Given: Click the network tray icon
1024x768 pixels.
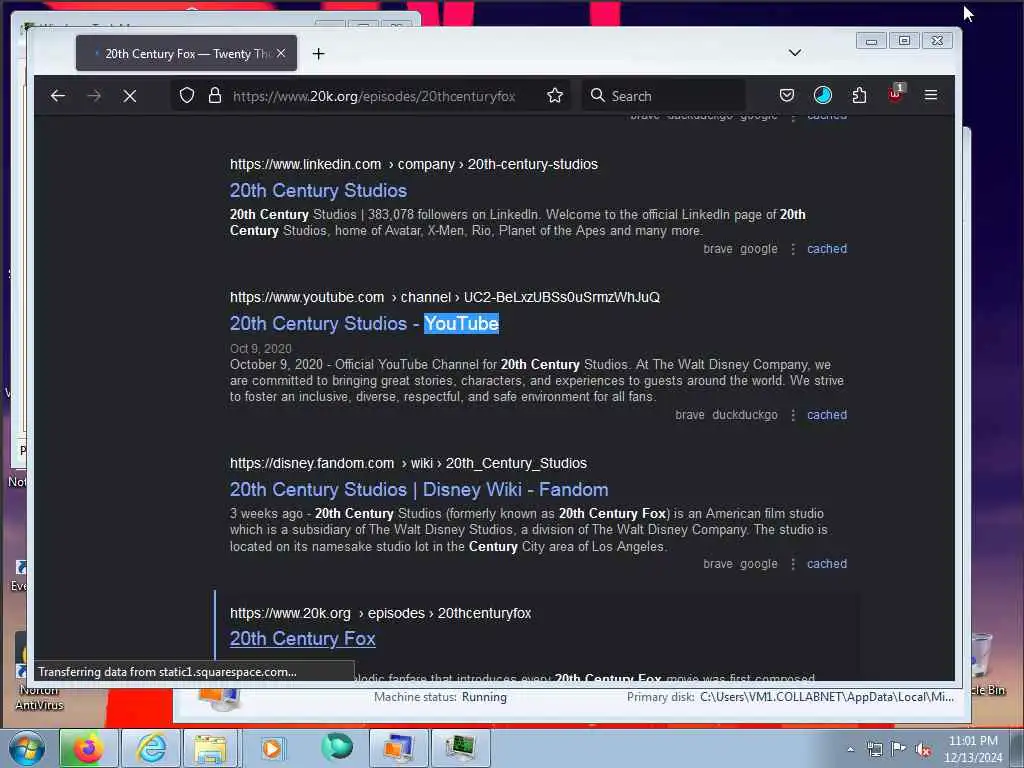Looking at the screenshot, I should tap(874, 749).
